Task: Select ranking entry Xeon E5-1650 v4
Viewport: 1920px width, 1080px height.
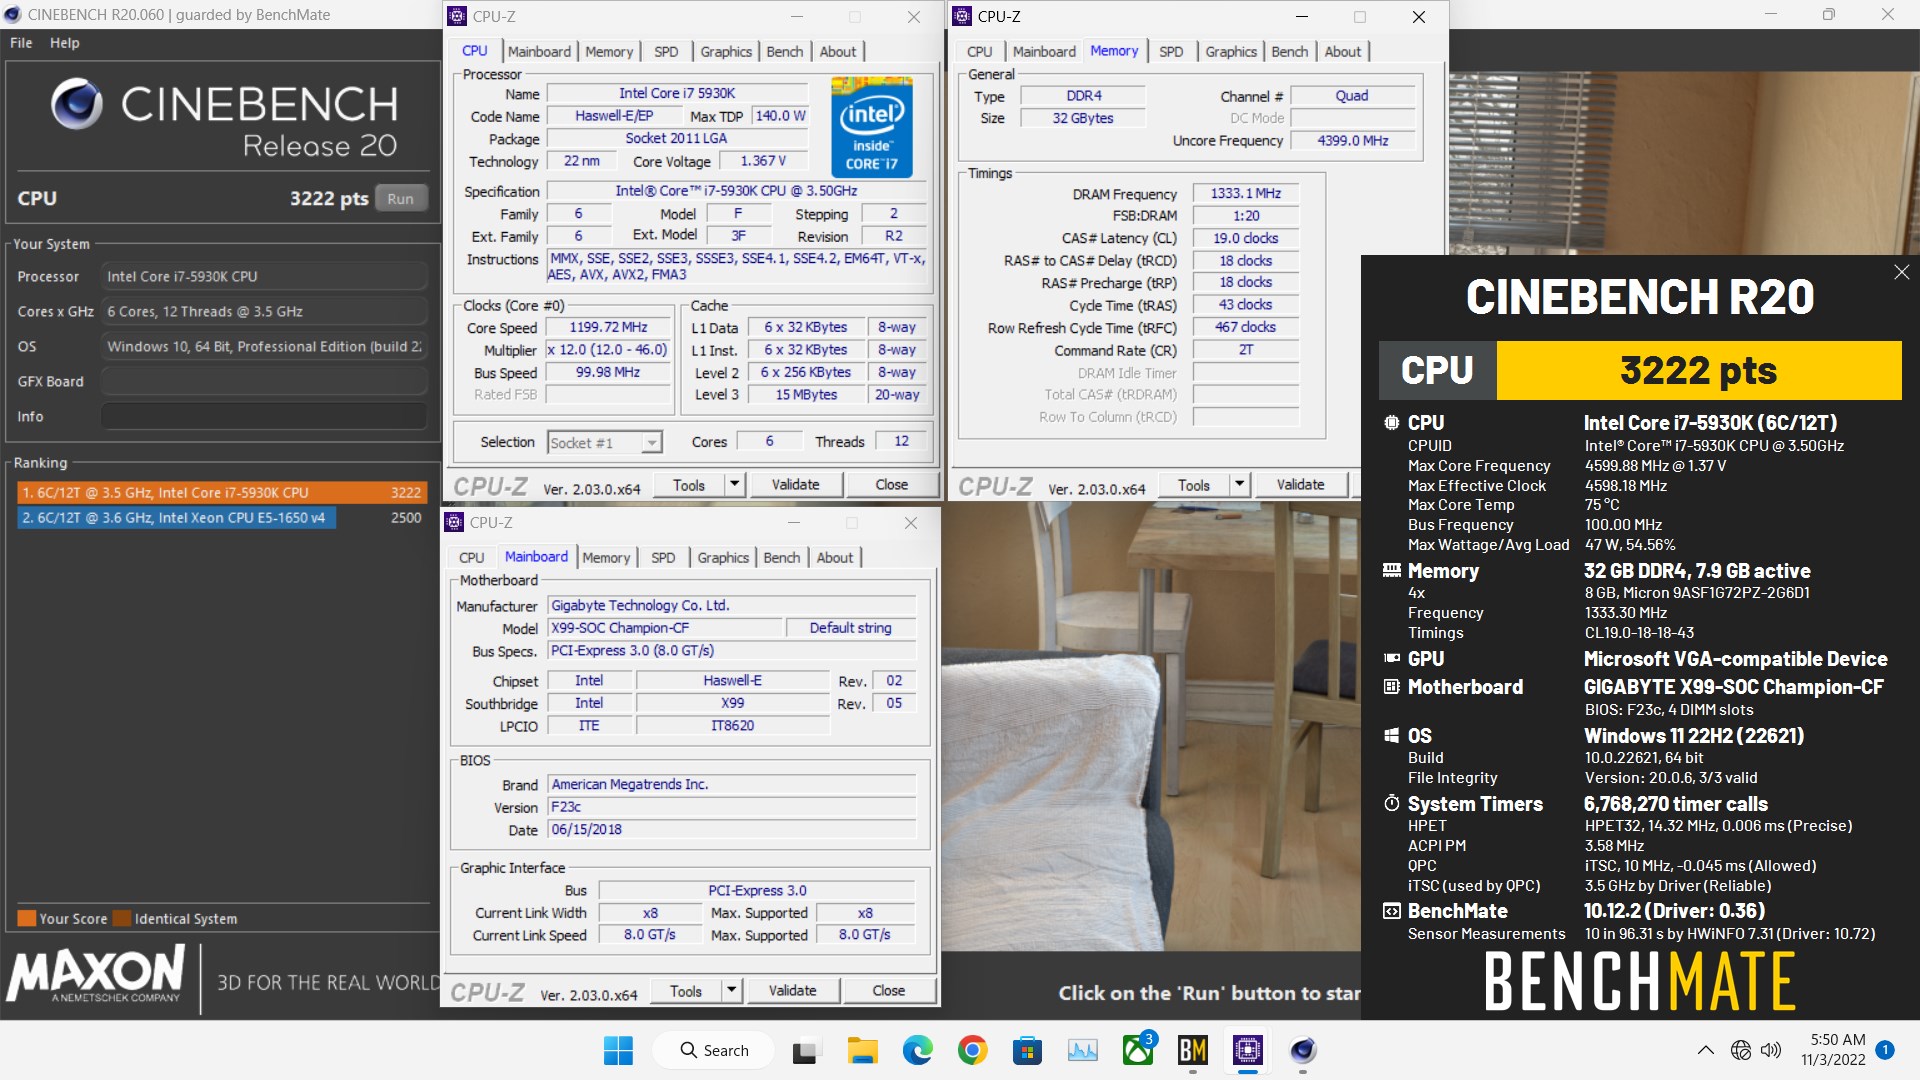Action: pyautogui.click(x=222, y=517)
